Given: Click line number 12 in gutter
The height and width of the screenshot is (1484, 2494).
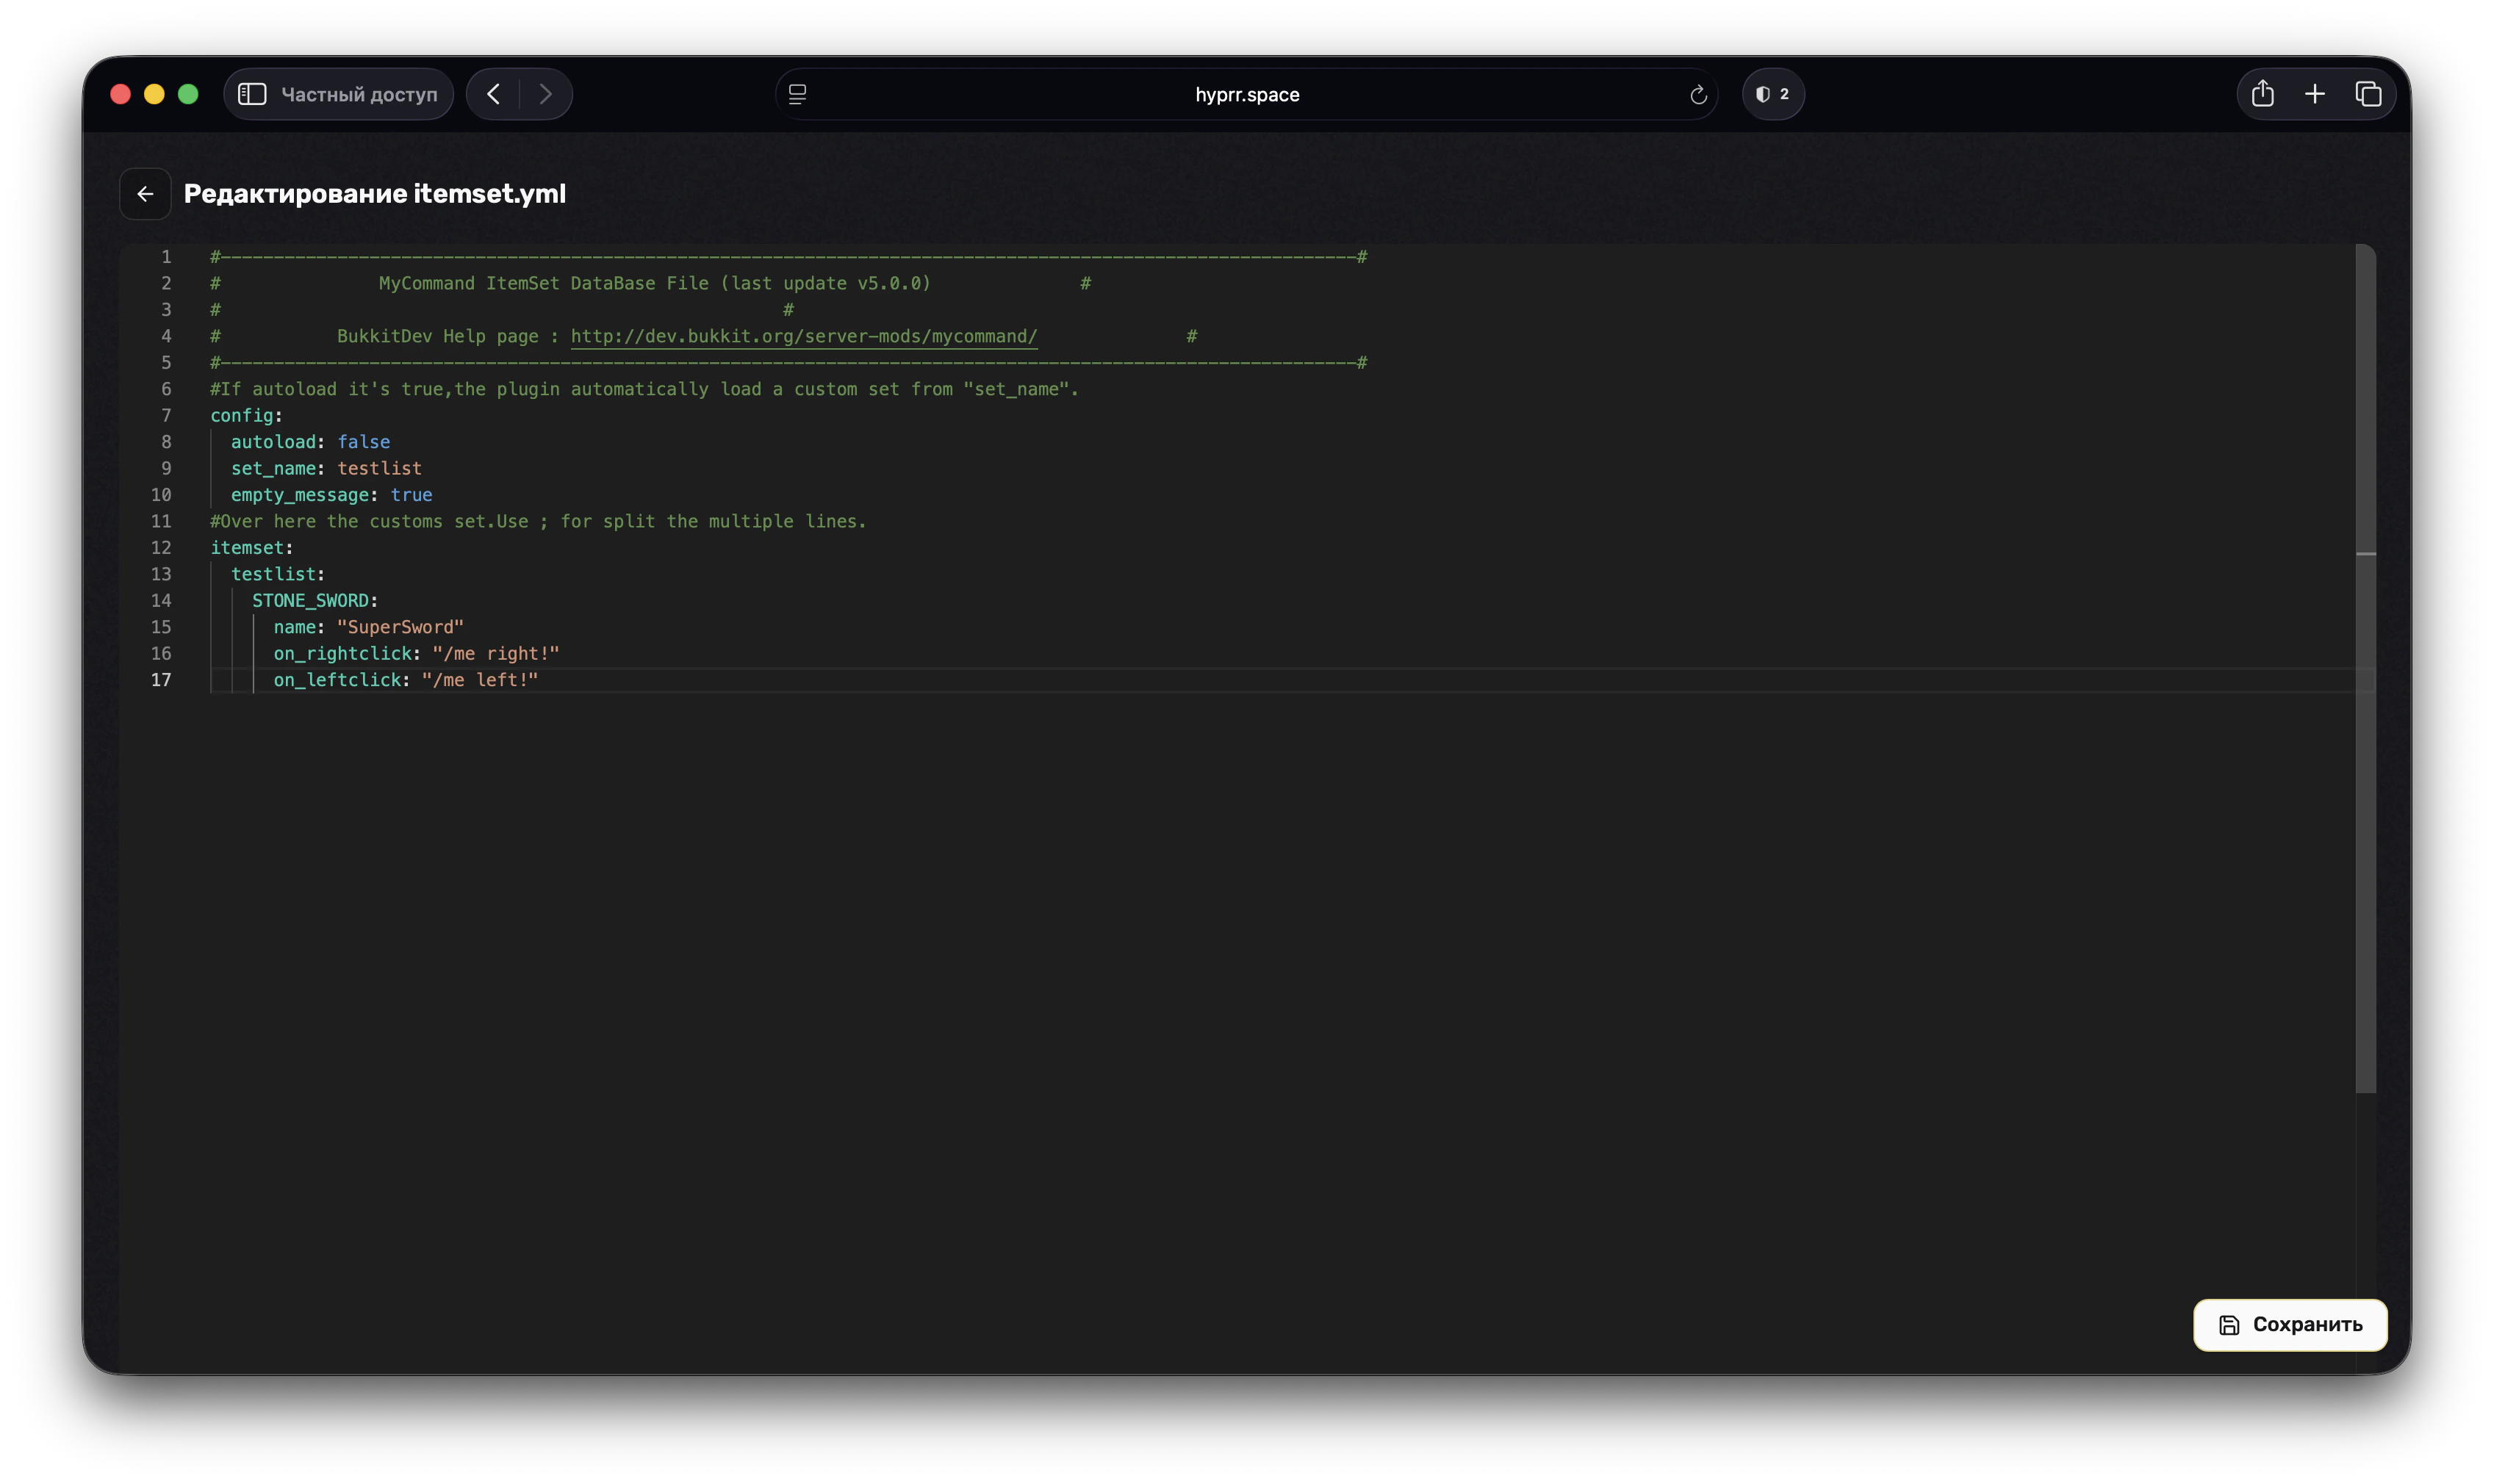Looking at the screenshot, I should coord(161,548).
